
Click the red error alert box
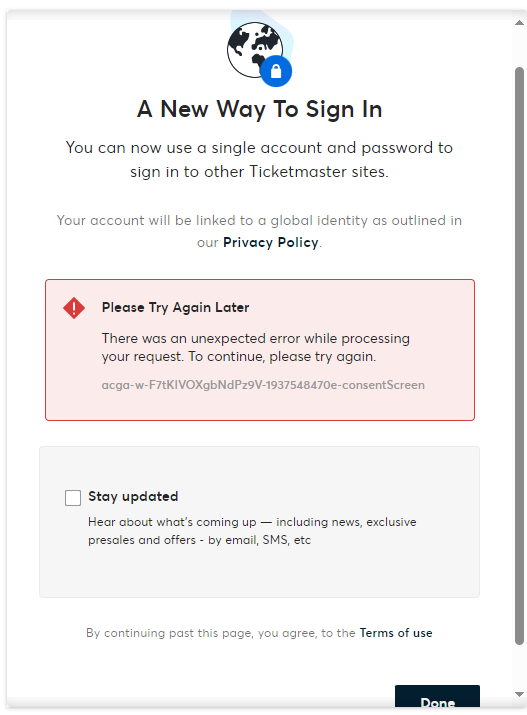tap(260, 350)
